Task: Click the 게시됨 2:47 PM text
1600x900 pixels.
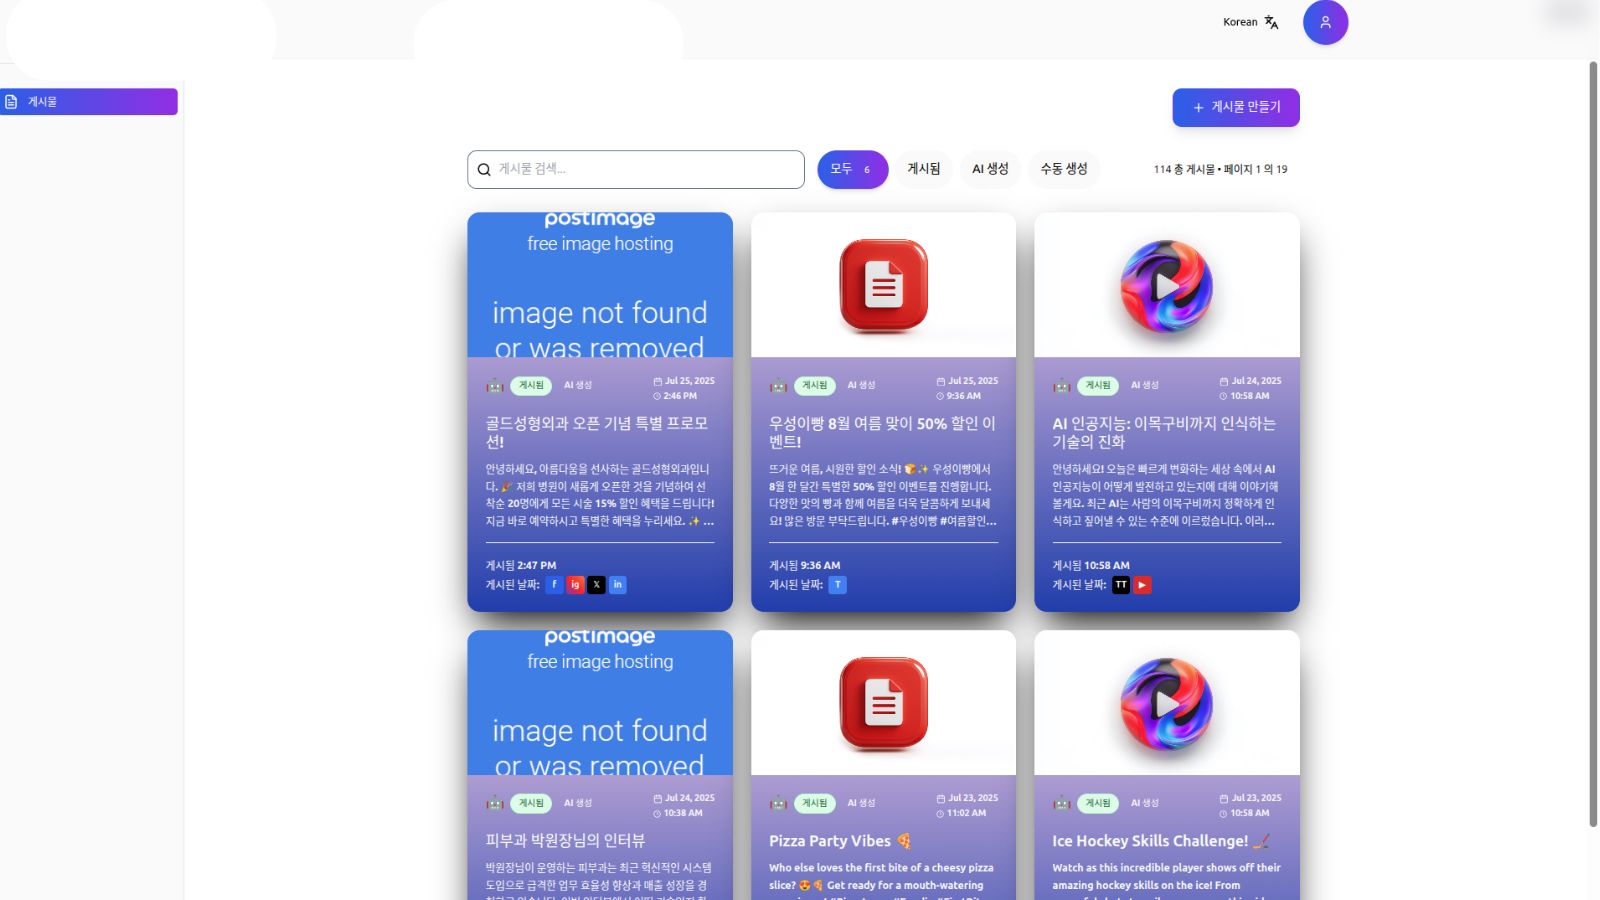Action: click(x=521, y=566)
